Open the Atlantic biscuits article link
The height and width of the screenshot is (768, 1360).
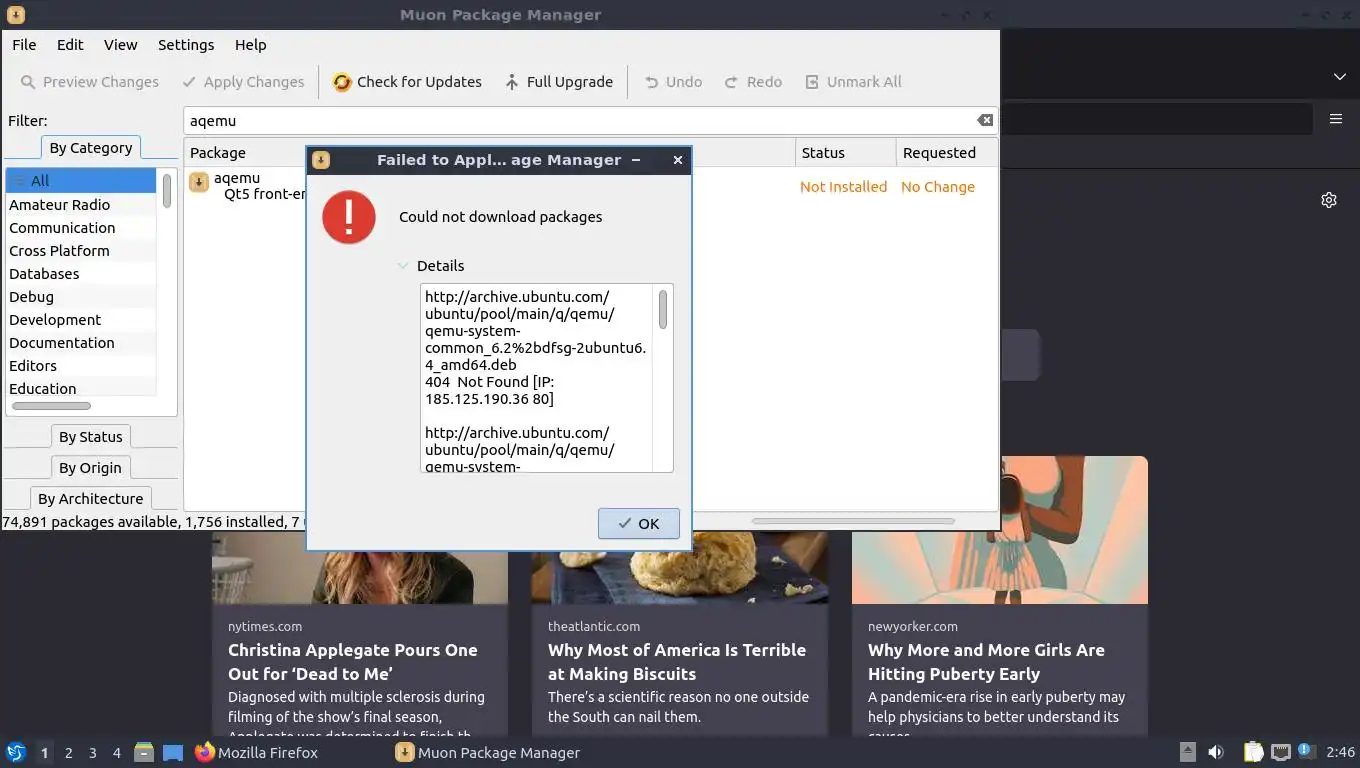click(x=677, y=662)
